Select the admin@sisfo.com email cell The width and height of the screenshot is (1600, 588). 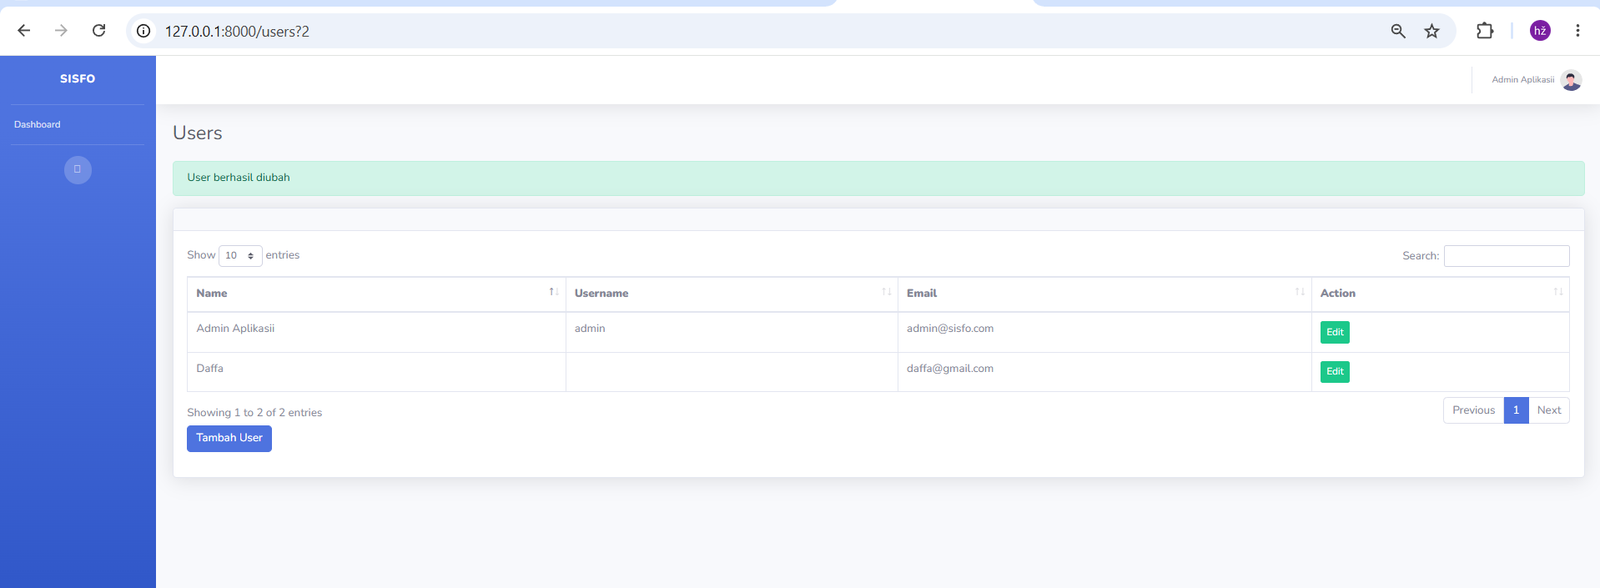coord(1104,332)
